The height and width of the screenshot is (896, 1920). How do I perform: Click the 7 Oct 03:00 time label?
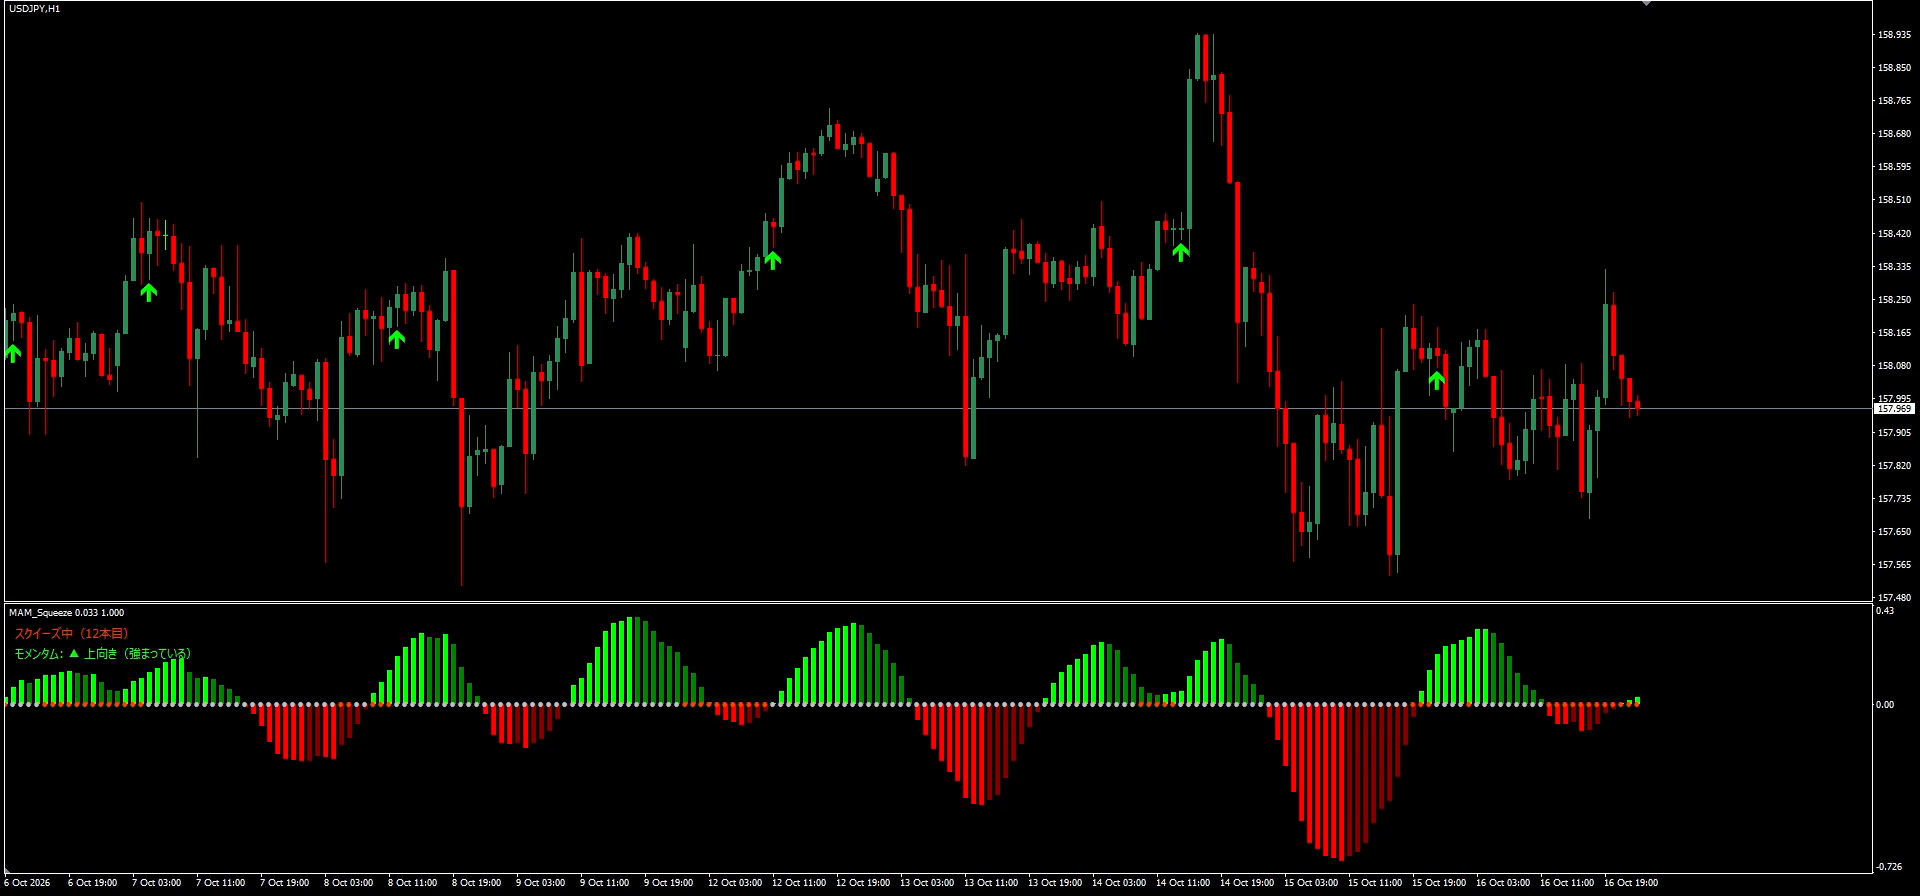coord(157,883)
